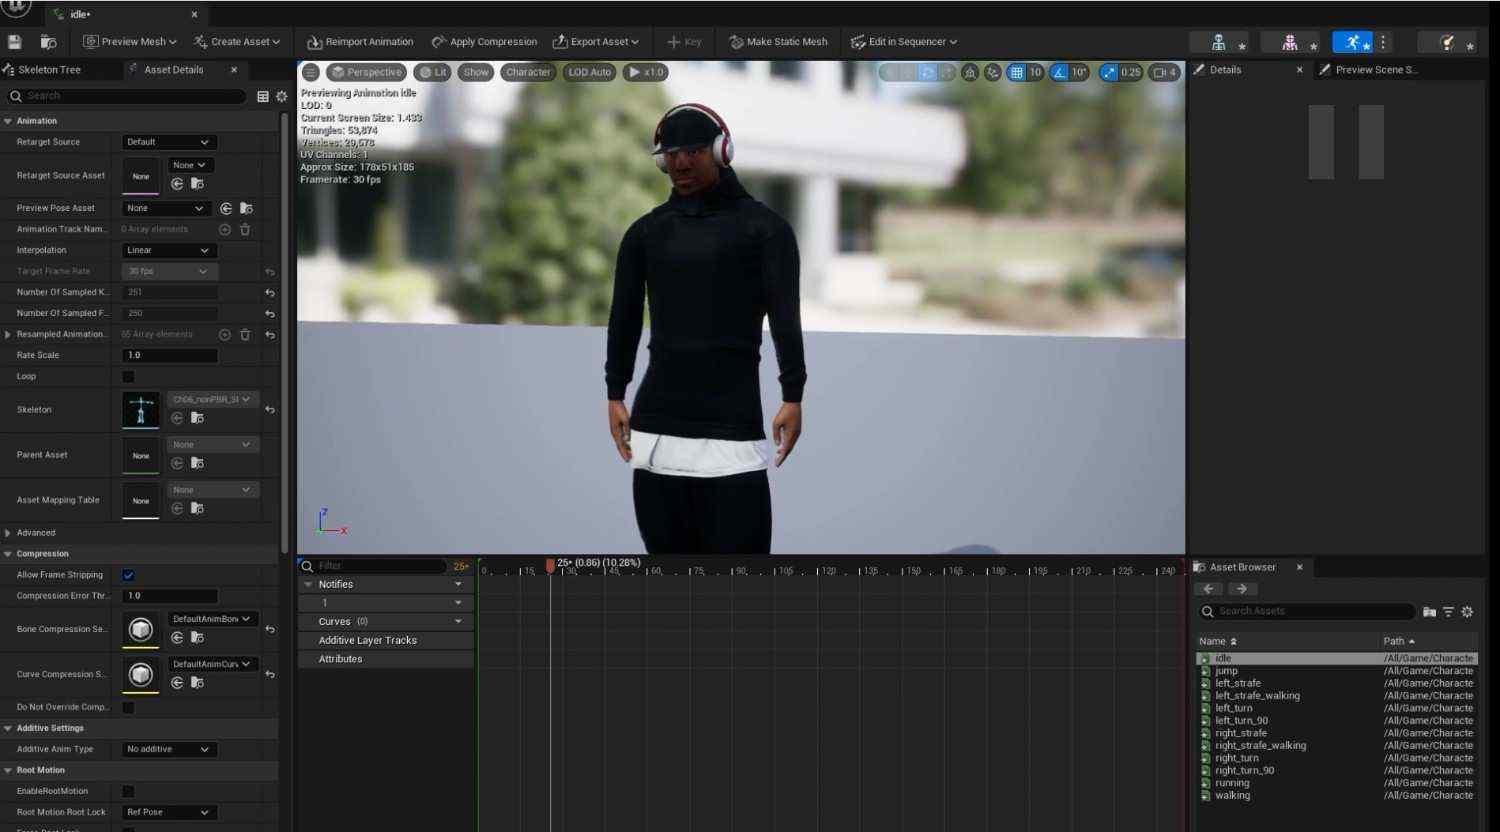Viewport: 1500px width, 832px height.
Task: Click the Make Static Mesh button
Action: point(778,42)
